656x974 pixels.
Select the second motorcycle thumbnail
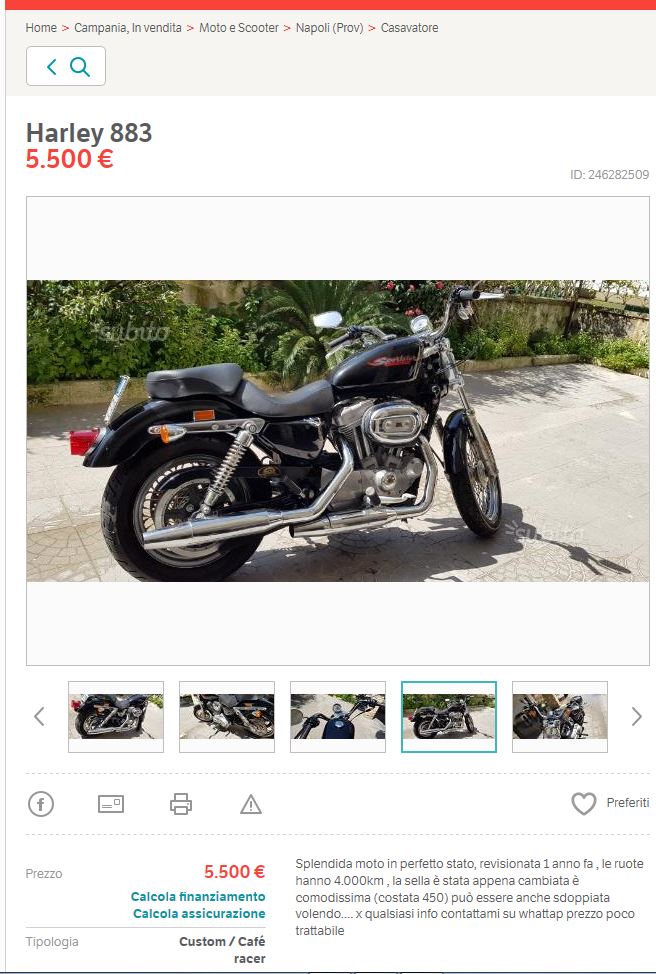[227, 717]
